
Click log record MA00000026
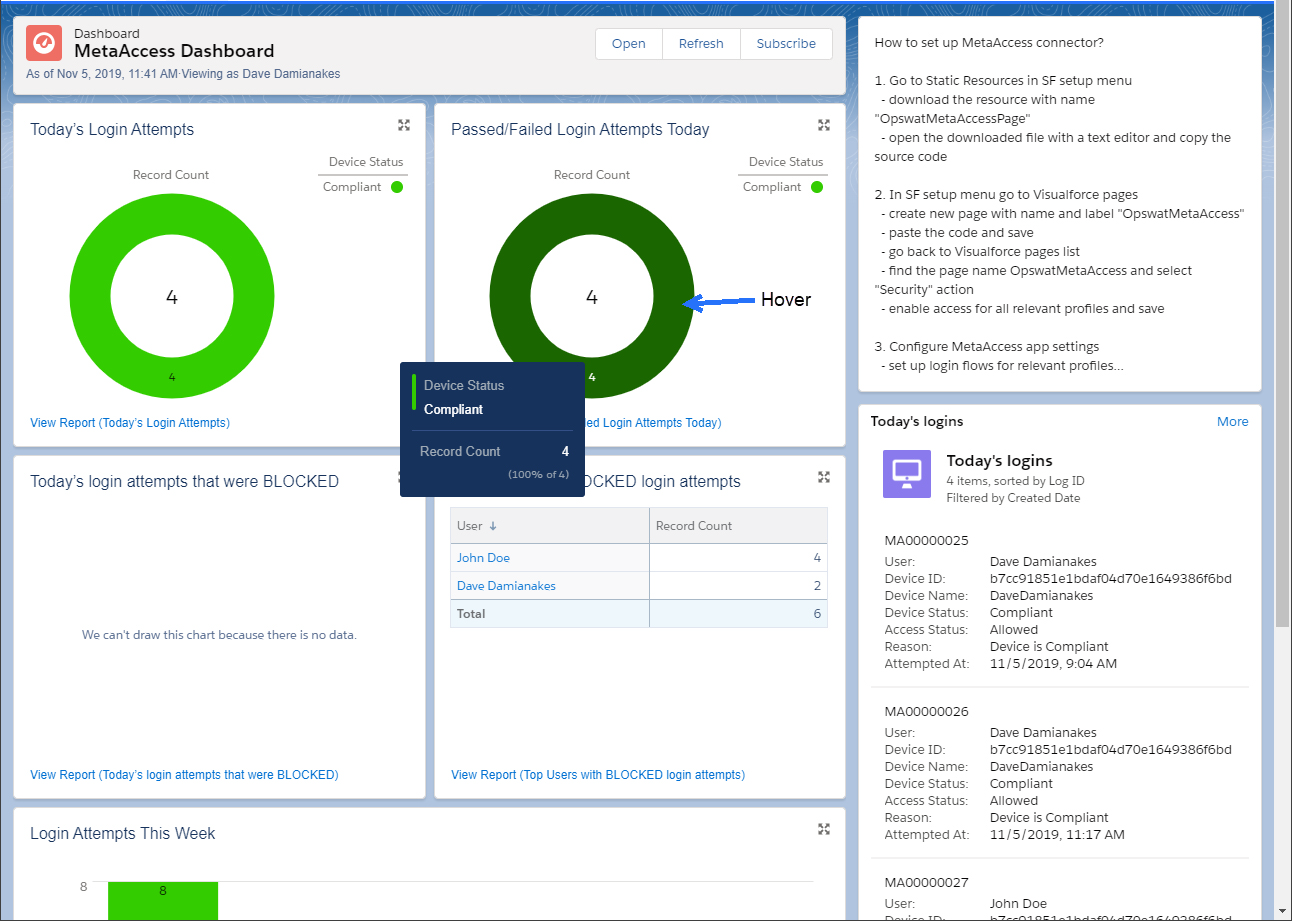pos(926,712)
